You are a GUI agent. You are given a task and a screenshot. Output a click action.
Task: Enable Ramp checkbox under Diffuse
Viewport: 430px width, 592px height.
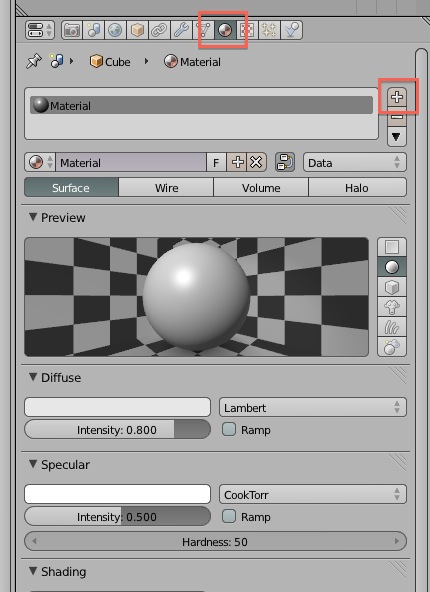point(229,429)
